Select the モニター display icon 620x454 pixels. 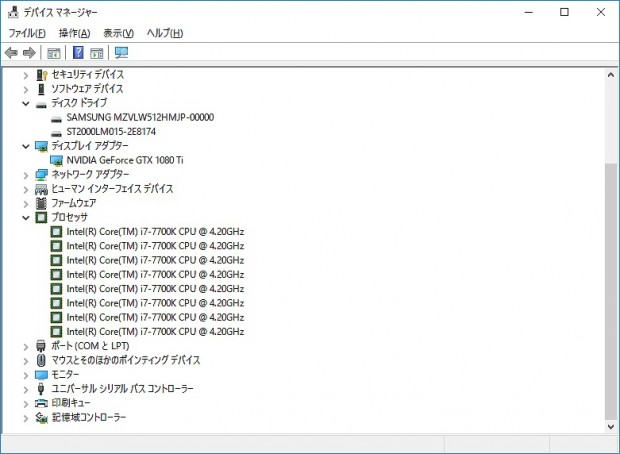[x=41, y=375]
